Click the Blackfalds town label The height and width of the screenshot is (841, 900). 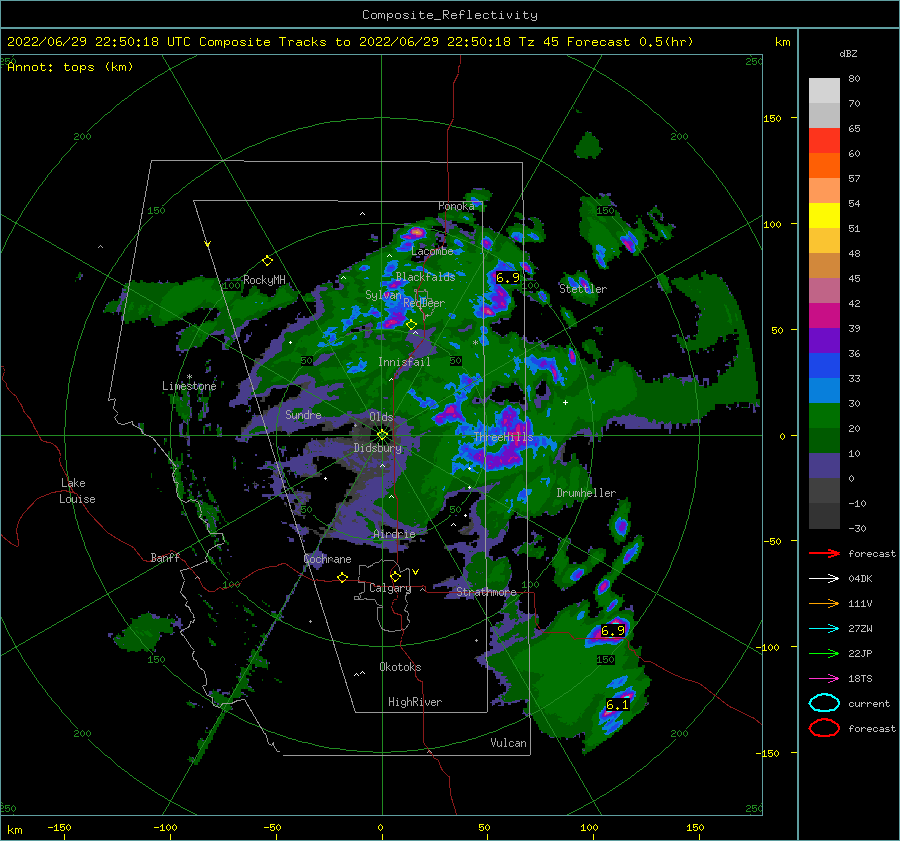tap(425, 277)
